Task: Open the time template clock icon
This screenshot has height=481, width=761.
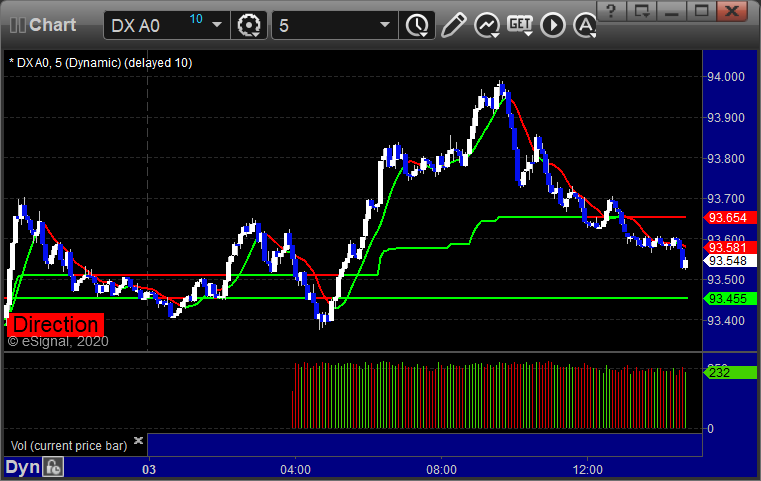Action: point(417,25)
